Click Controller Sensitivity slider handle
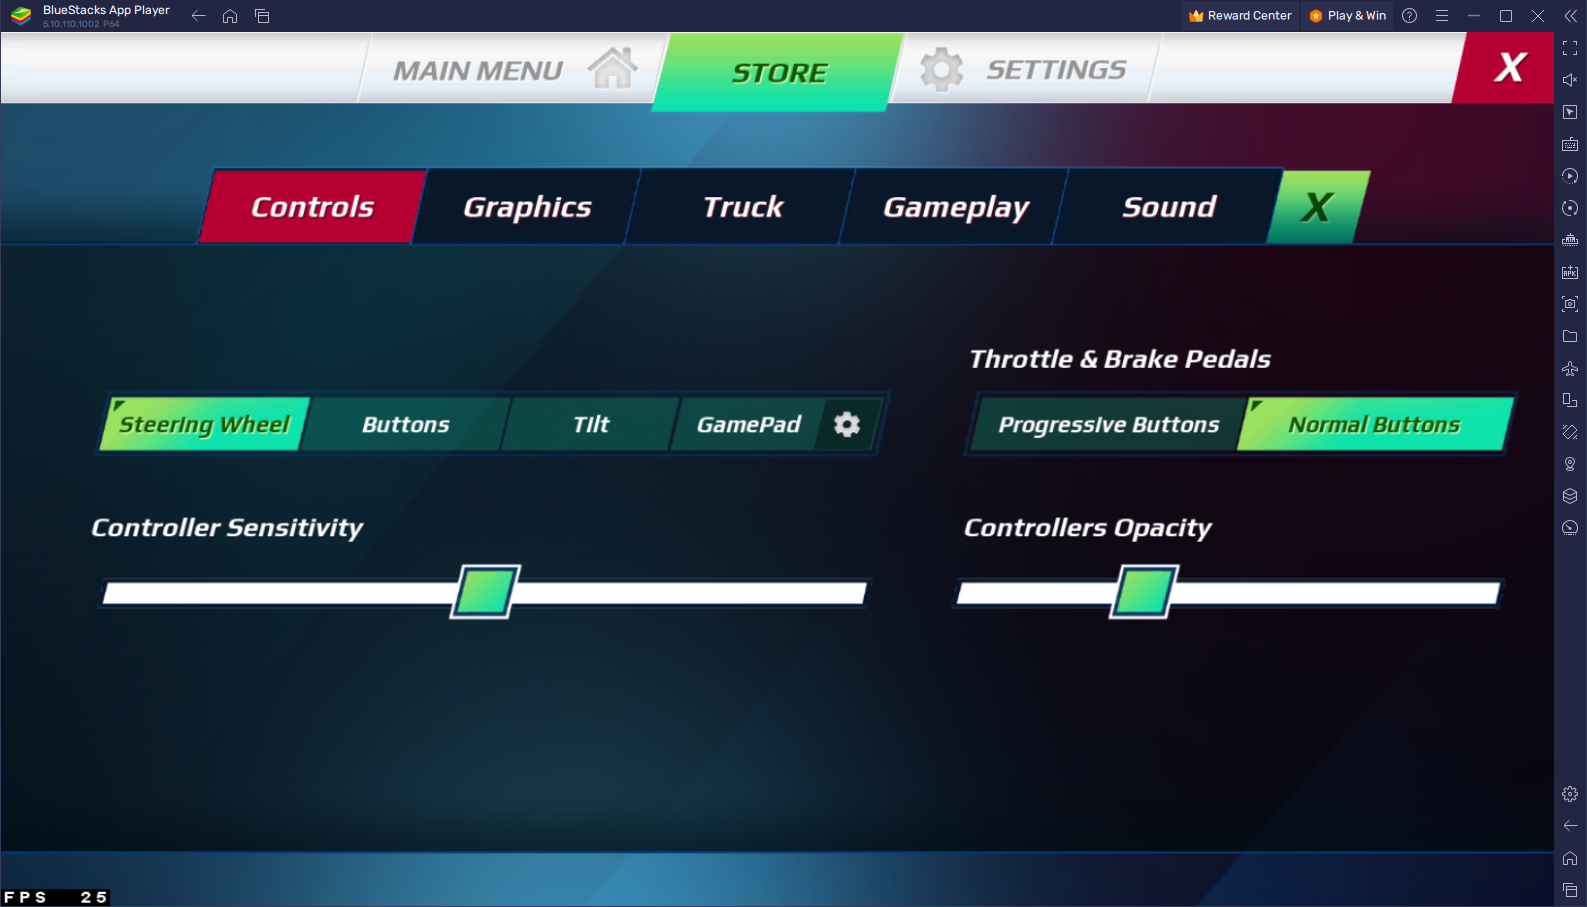Screen dimensions: 1587x907 (485, 592)
